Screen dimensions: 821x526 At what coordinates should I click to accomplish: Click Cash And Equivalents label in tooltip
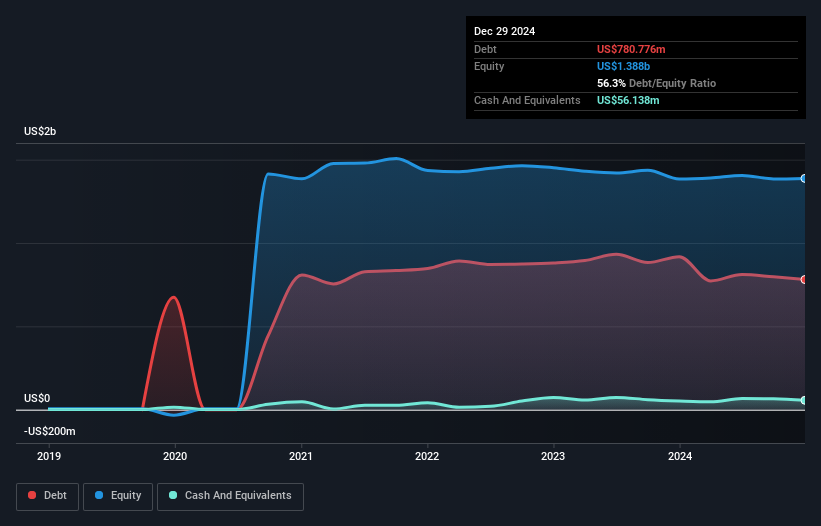pyautogui.click(x=527, y=100)
